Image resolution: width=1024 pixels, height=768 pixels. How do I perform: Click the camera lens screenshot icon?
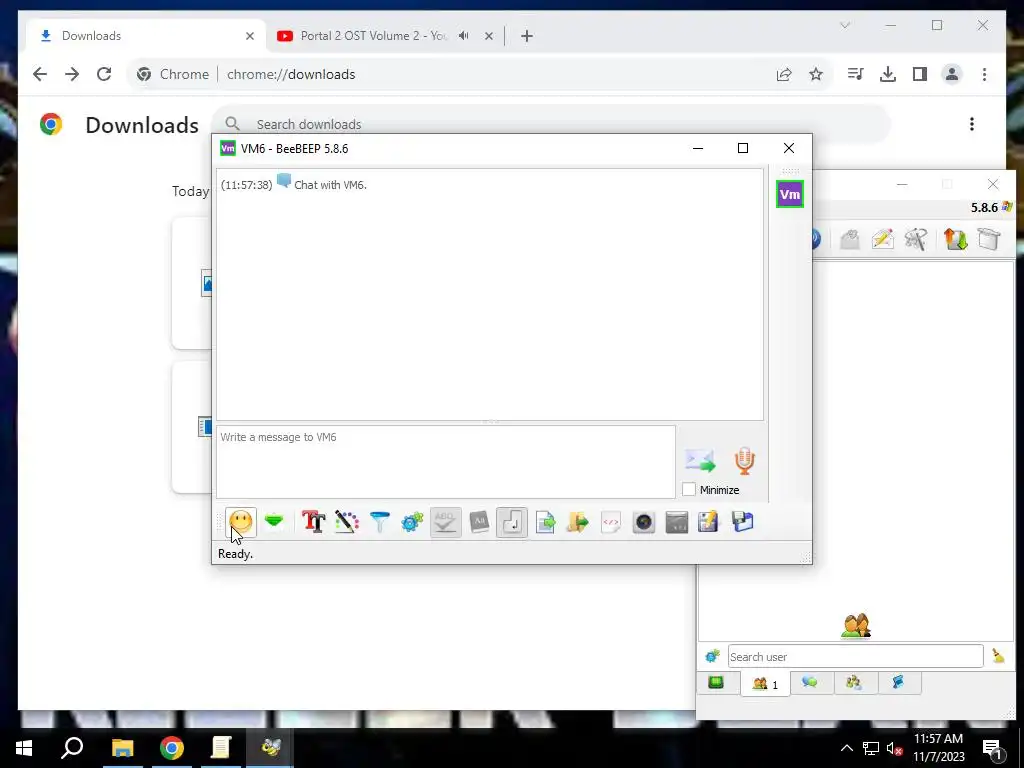pos(643,522)
